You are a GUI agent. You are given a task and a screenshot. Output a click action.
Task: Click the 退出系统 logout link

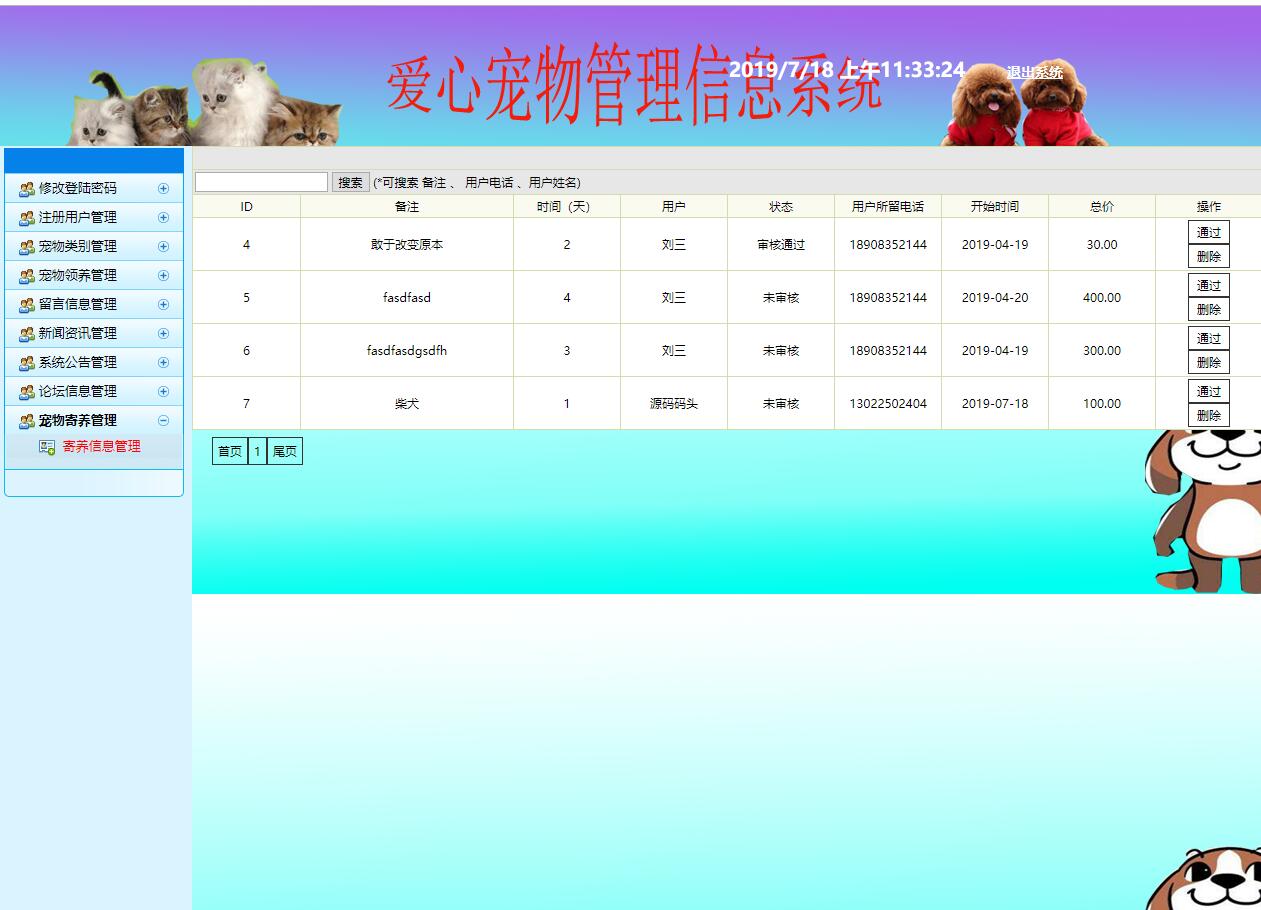pyautogui.click(x=1035, y=73)
